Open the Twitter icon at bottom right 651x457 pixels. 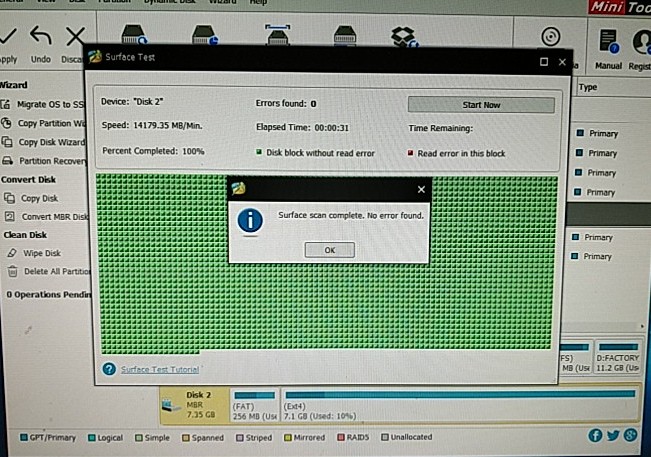click(x=613, y=436)
